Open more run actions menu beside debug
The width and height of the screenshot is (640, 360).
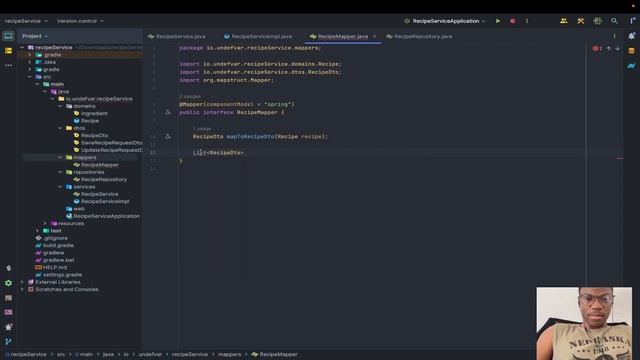click(x=527, y=21)
